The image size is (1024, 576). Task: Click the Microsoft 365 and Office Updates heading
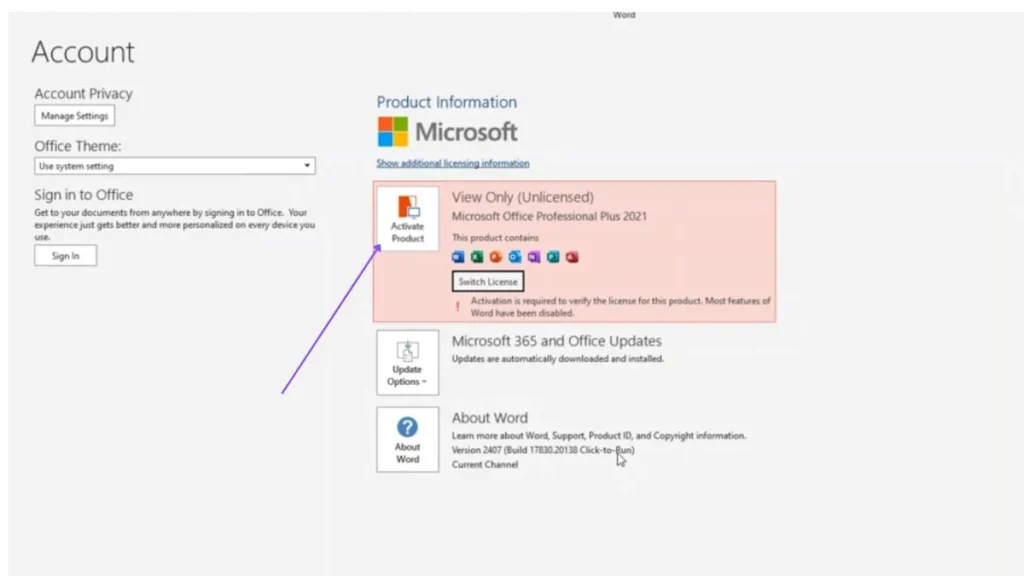point(556,341)
